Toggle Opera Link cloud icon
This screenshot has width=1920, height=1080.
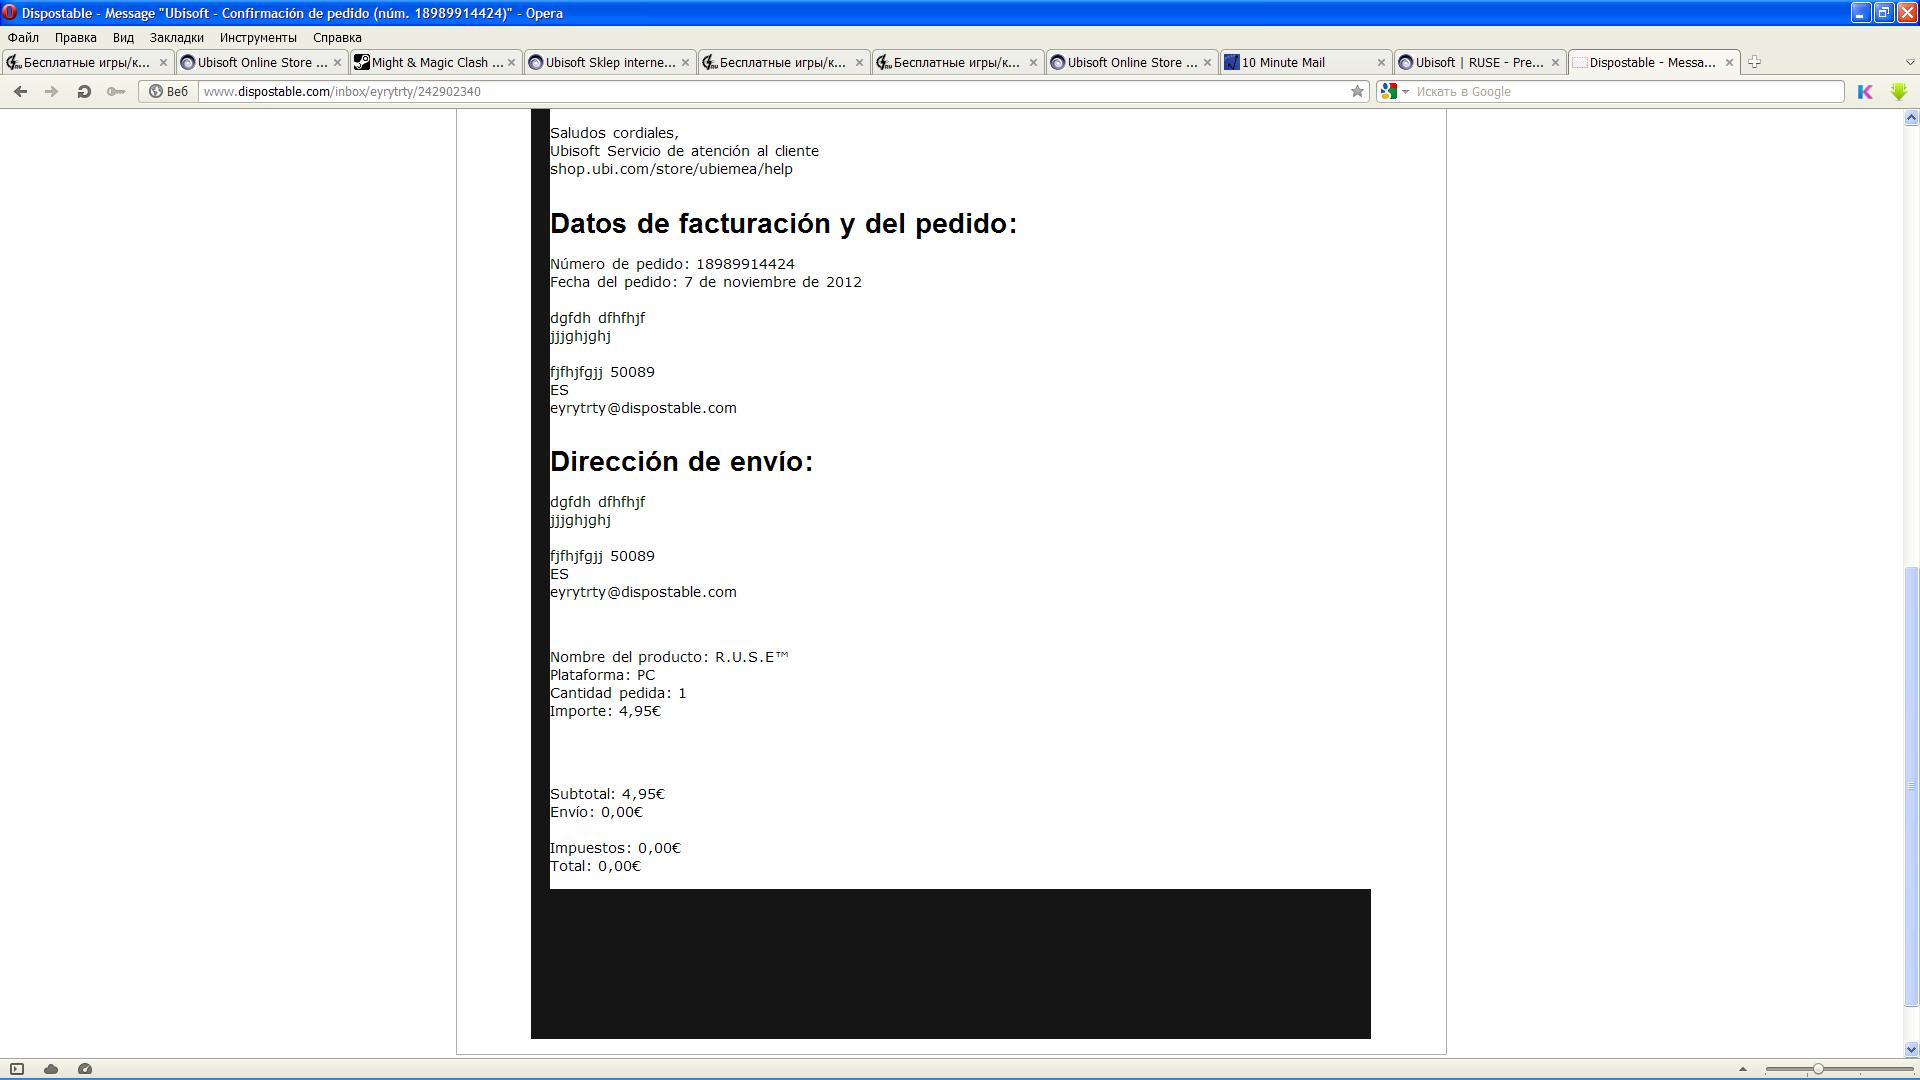coord(51,1069)
